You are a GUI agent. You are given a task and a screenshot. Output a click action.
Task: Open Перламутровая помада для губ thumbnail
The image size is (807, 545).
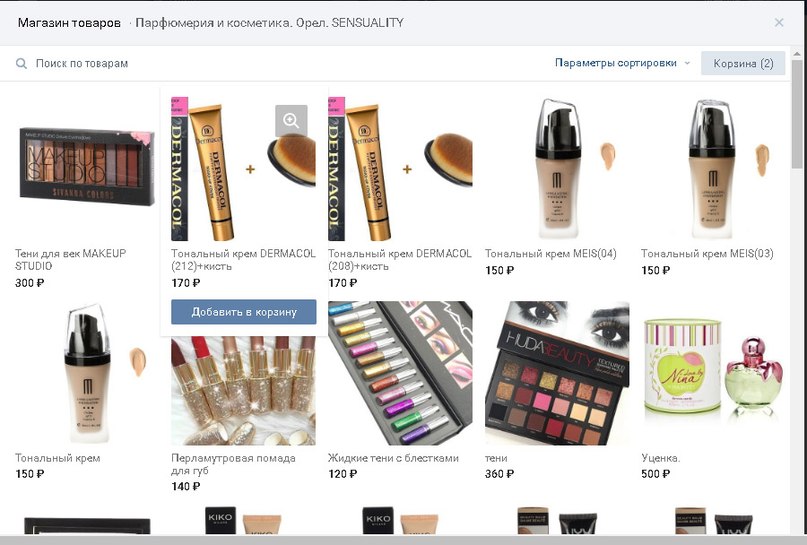point(243,391)
